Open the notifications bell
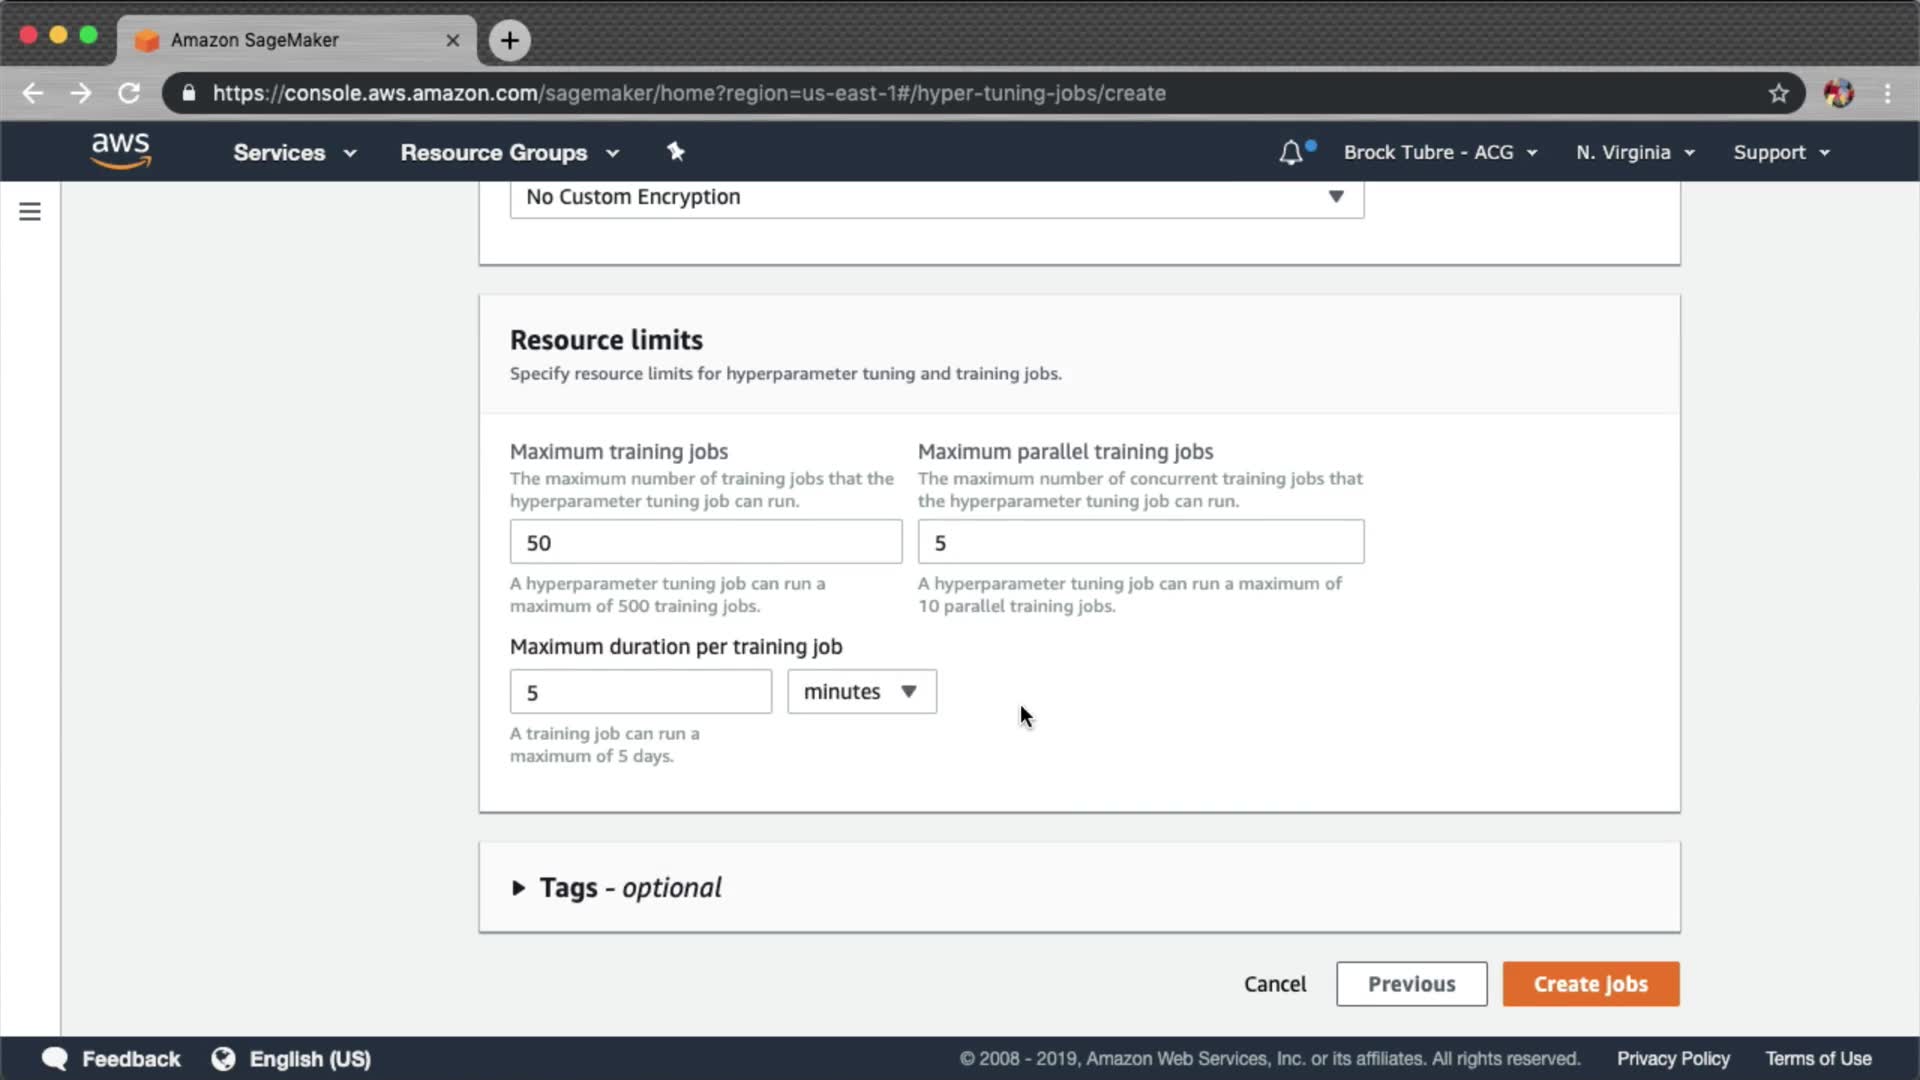Screen dimensions: 1920x1080 point(1291,152)
